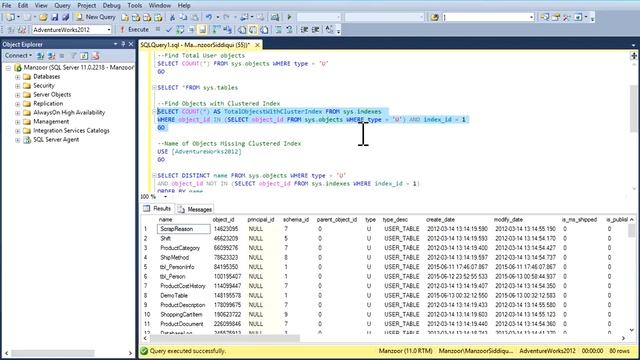The height and width of the screenshot is (360, 640).
Task: Click the Undo arrow icon
Action: [x=209, y=17]
